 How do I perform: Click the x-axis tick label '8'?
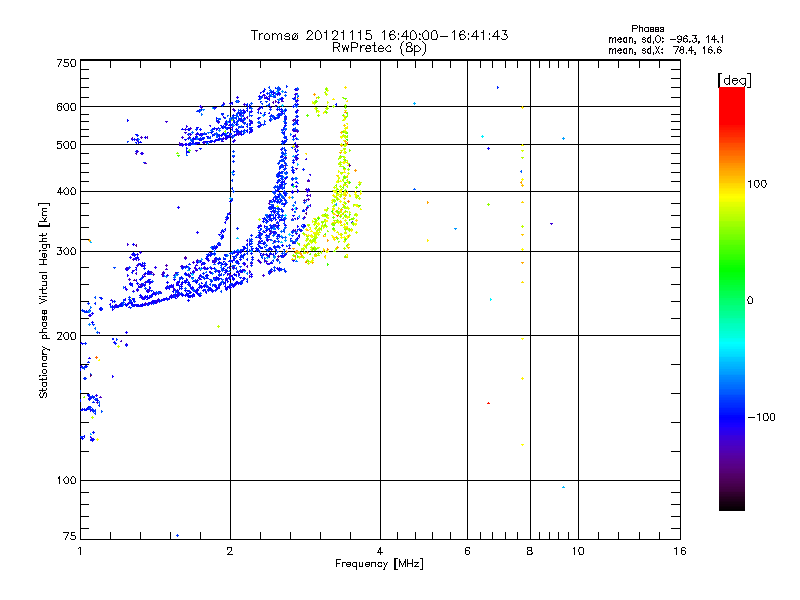click(x=530, y=551)
